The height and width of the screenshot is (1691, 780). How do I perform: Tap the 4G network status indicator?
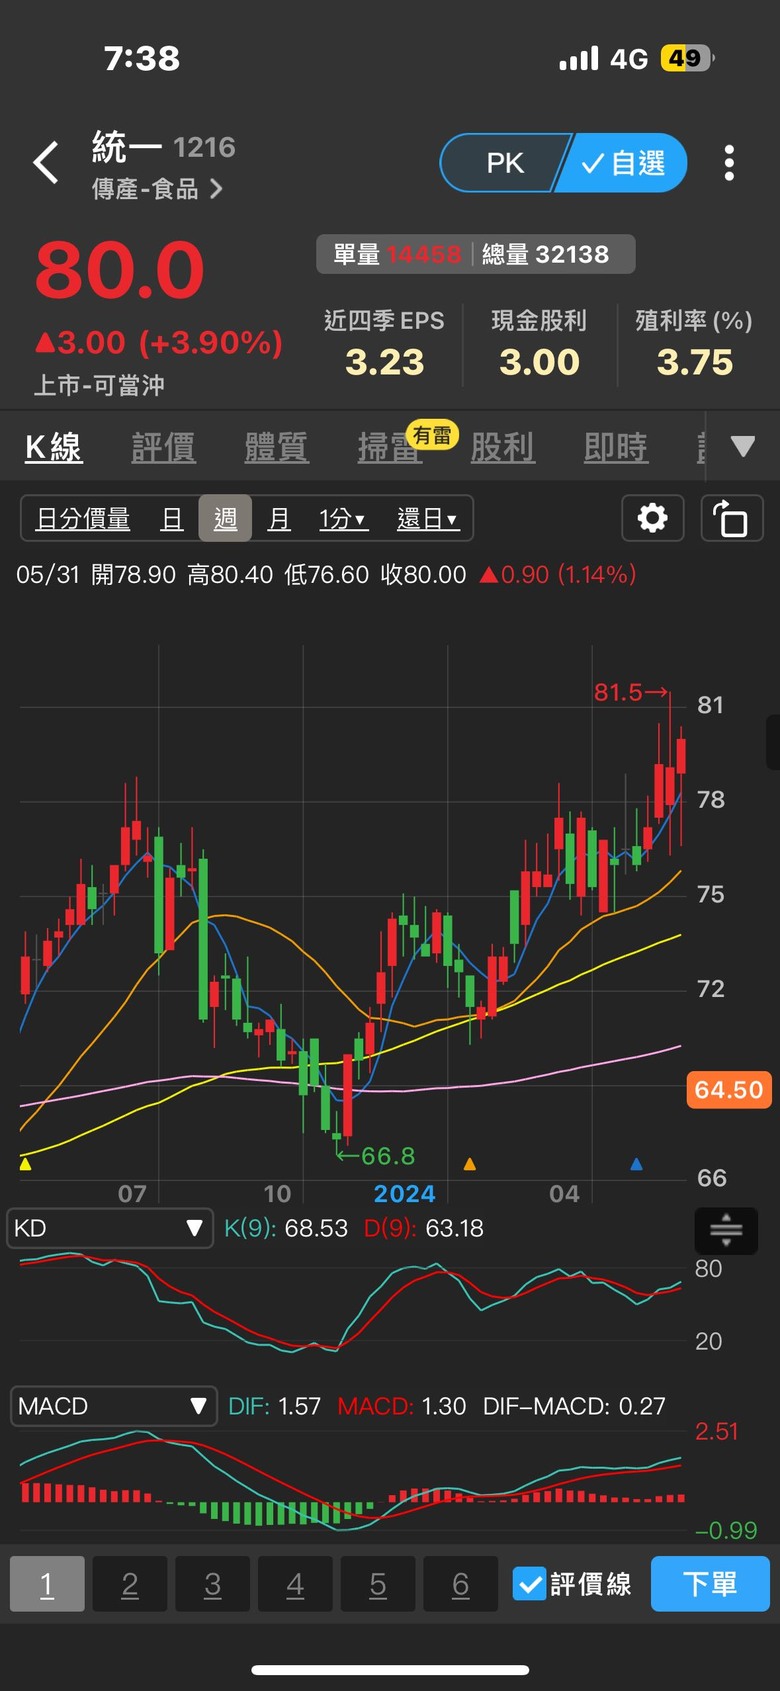629,59
